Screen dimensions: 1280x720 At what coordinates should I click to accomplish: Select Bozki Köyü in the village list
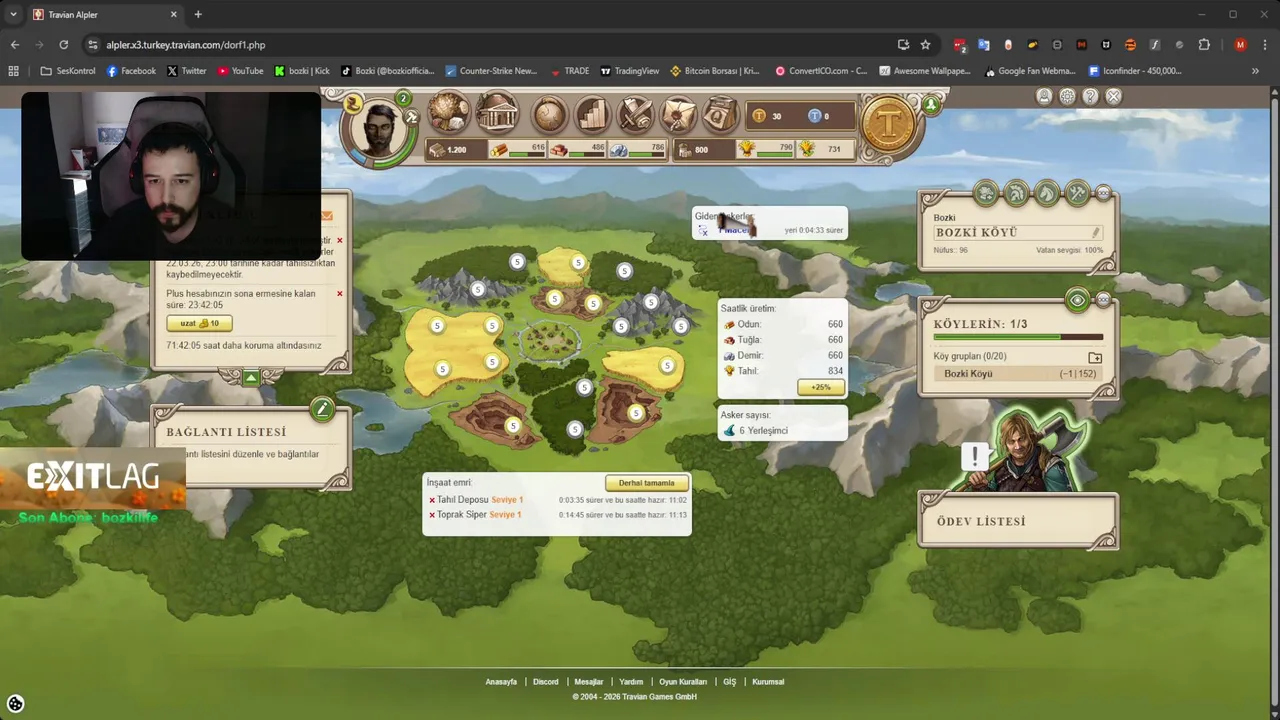(x=1018, y=374)
